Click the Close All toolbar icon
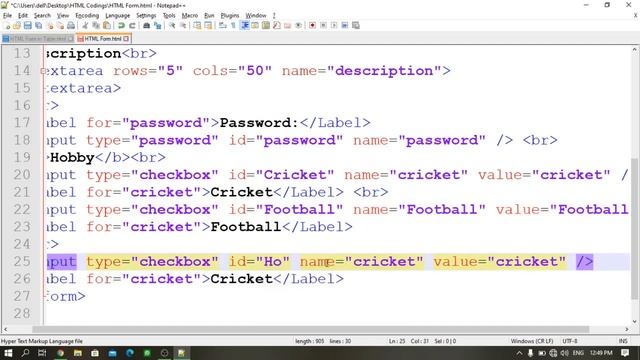 (x=60, y=25)
